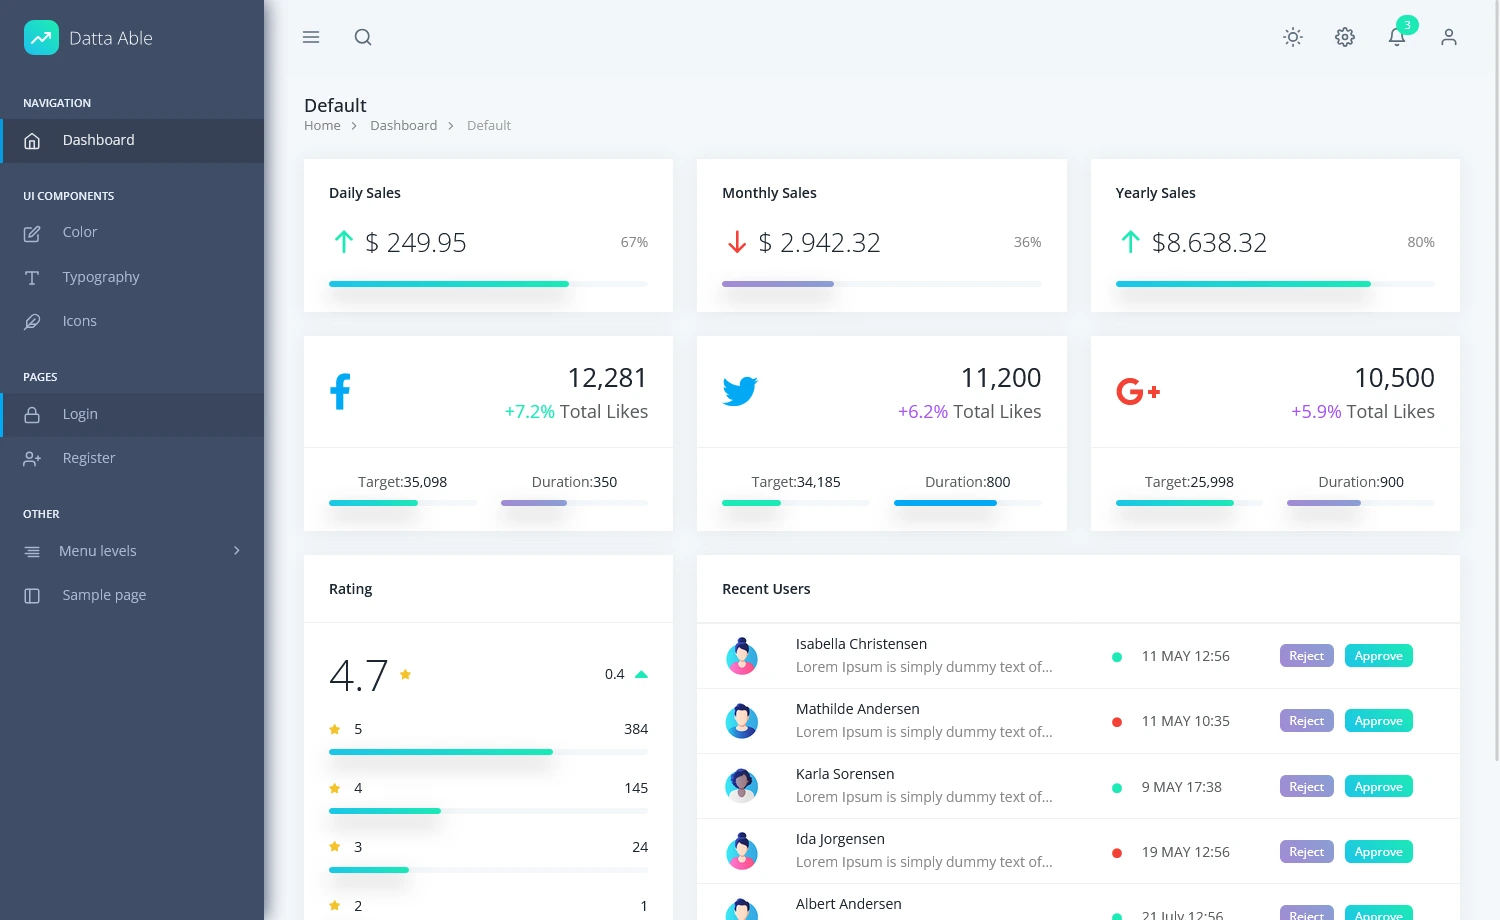Image resolution: width=1500 pixels, height=920 pixels.
Task: Select Dashboard in the navigation sidebar
Action: [x=98, y=140]
